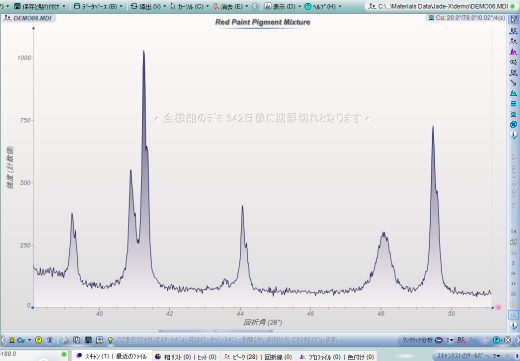Switch to the 最近のファイル tab
Viewport: 520px width, 361px height.
131,356
